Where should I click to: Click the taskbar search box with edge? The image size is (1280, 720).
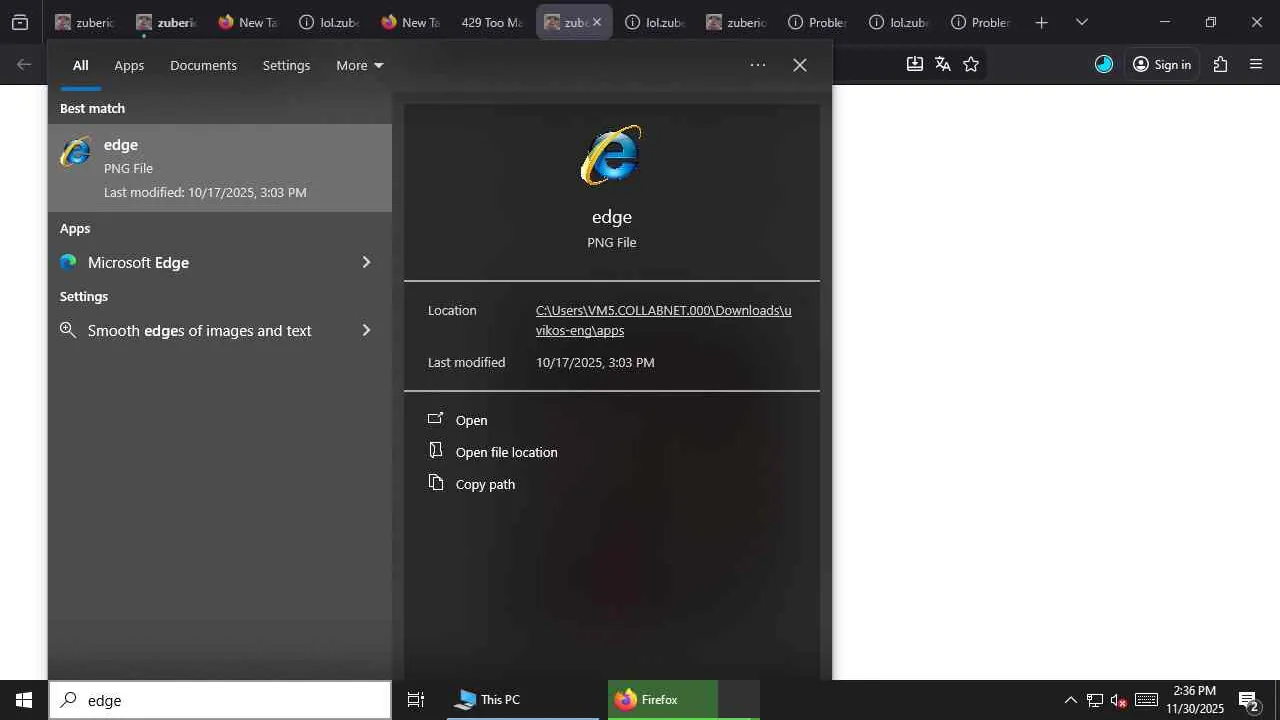(x=220, y=700)
